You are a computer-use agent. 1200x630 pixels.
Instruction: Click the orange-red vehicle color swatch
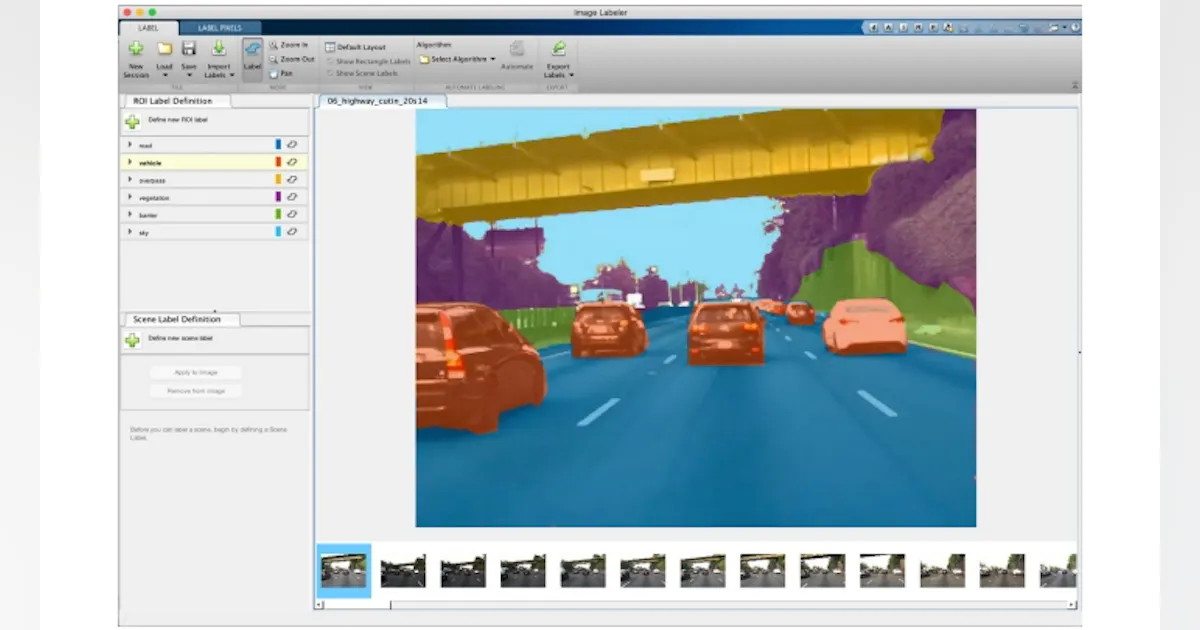coord(278,162)
